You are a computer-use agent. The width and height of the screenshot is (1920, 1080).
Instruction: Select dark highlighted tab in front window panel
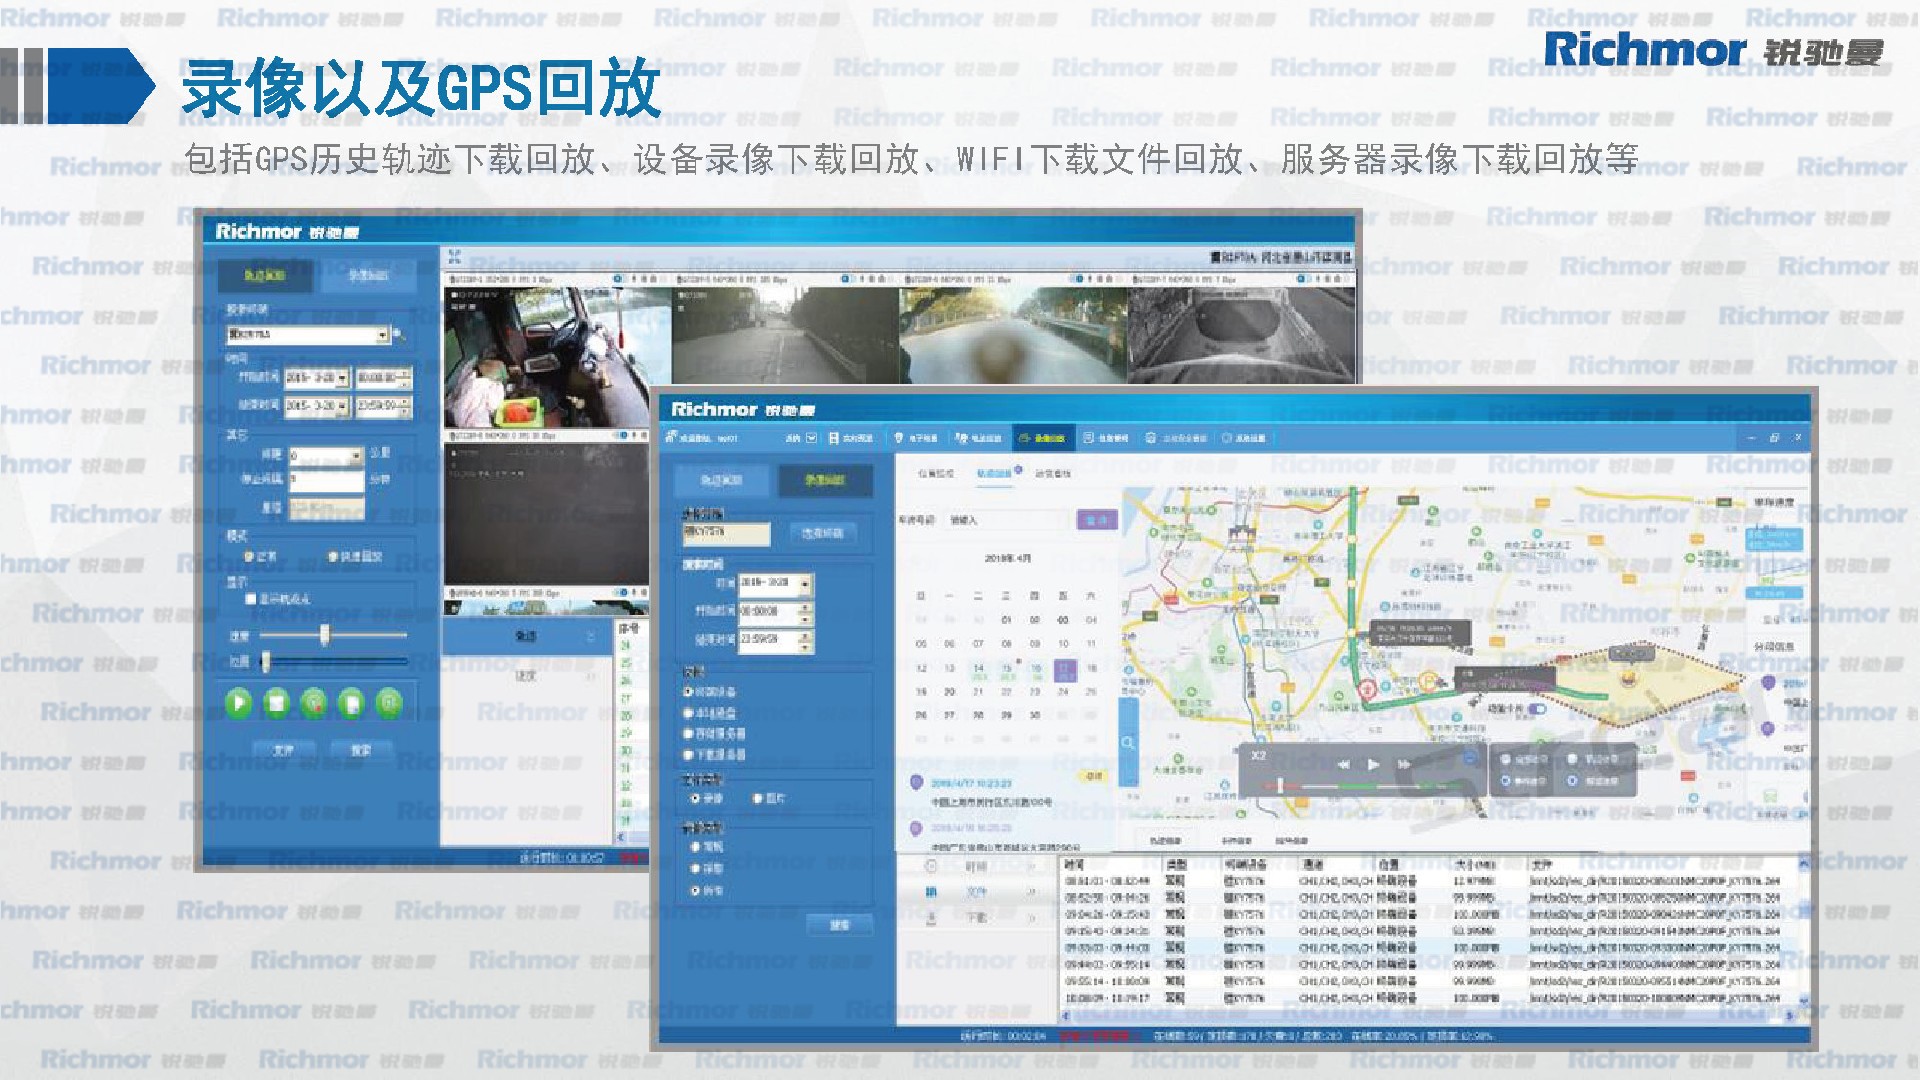coord(825,480)
